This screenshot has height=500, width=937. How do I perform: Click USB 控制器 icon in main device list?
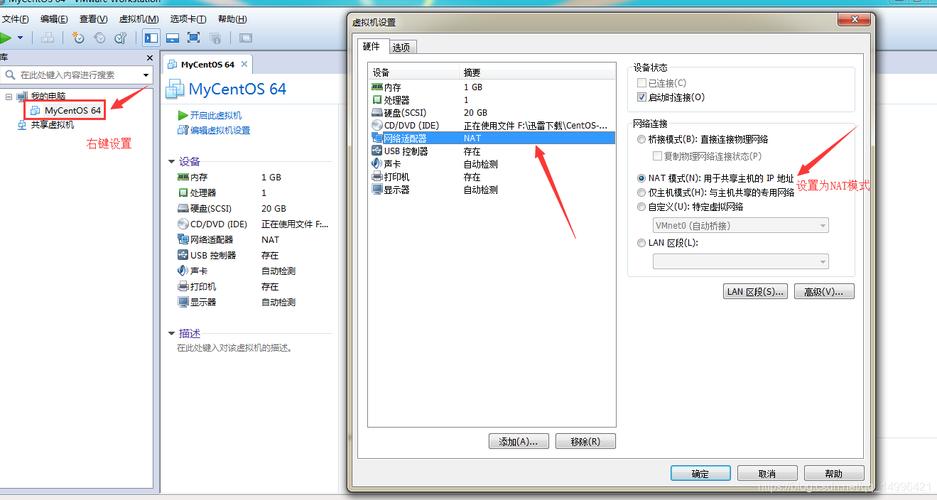tap(183, 255)
